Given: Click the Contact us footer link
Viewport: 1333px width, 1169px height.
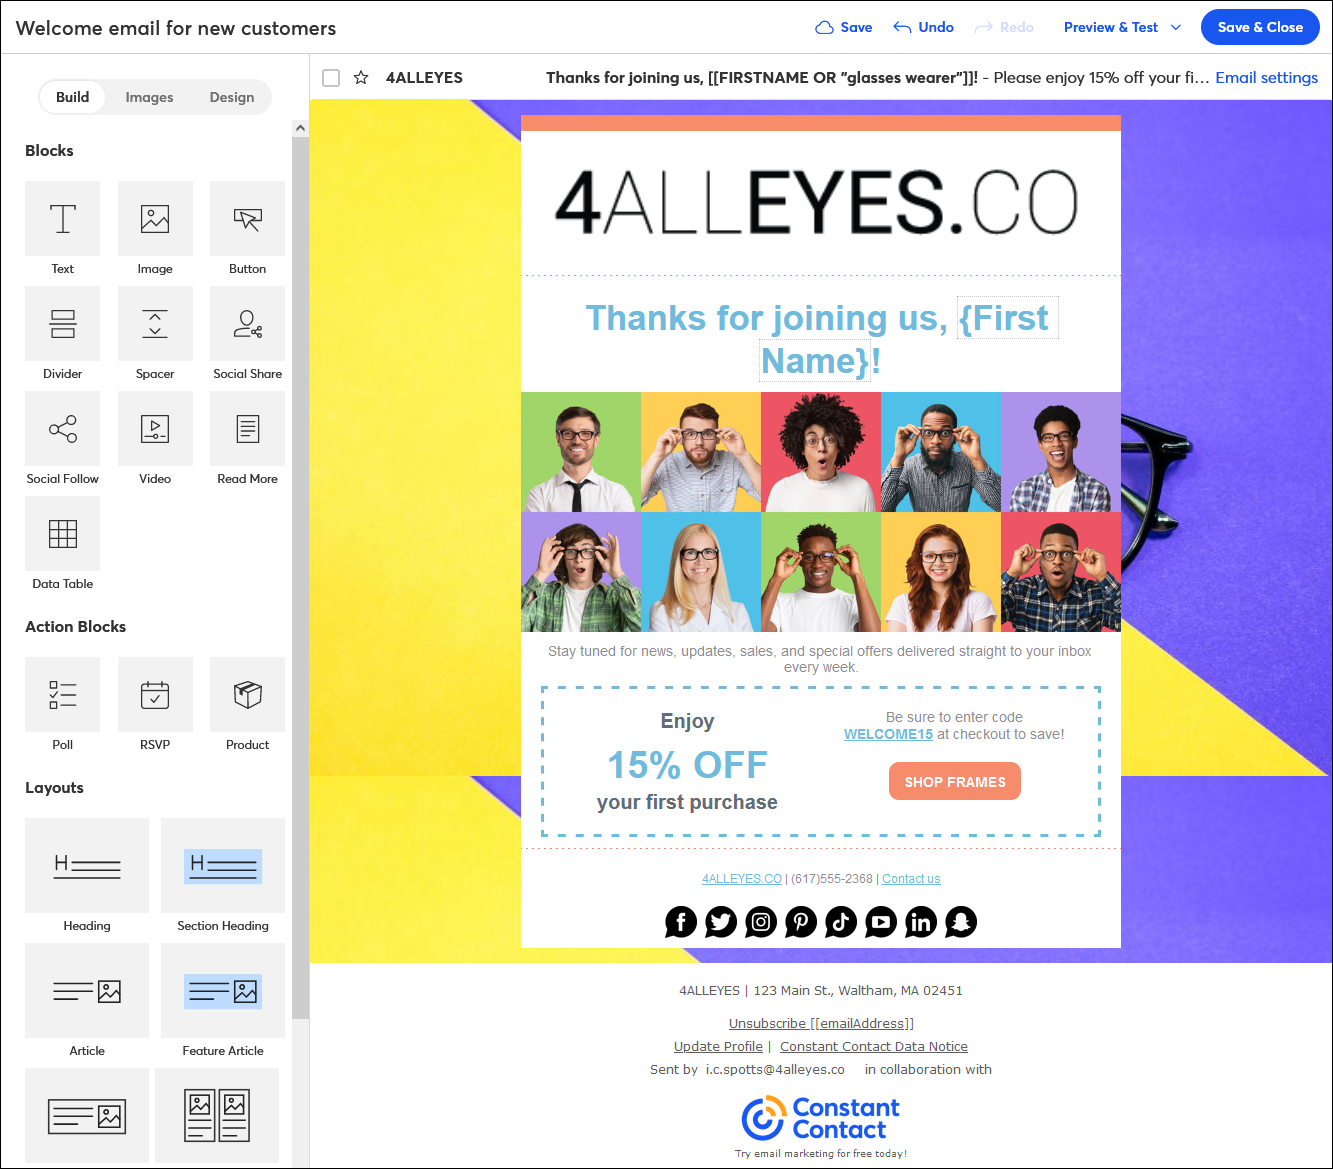Looking at the screenshot, I should (x=911, y=879).
